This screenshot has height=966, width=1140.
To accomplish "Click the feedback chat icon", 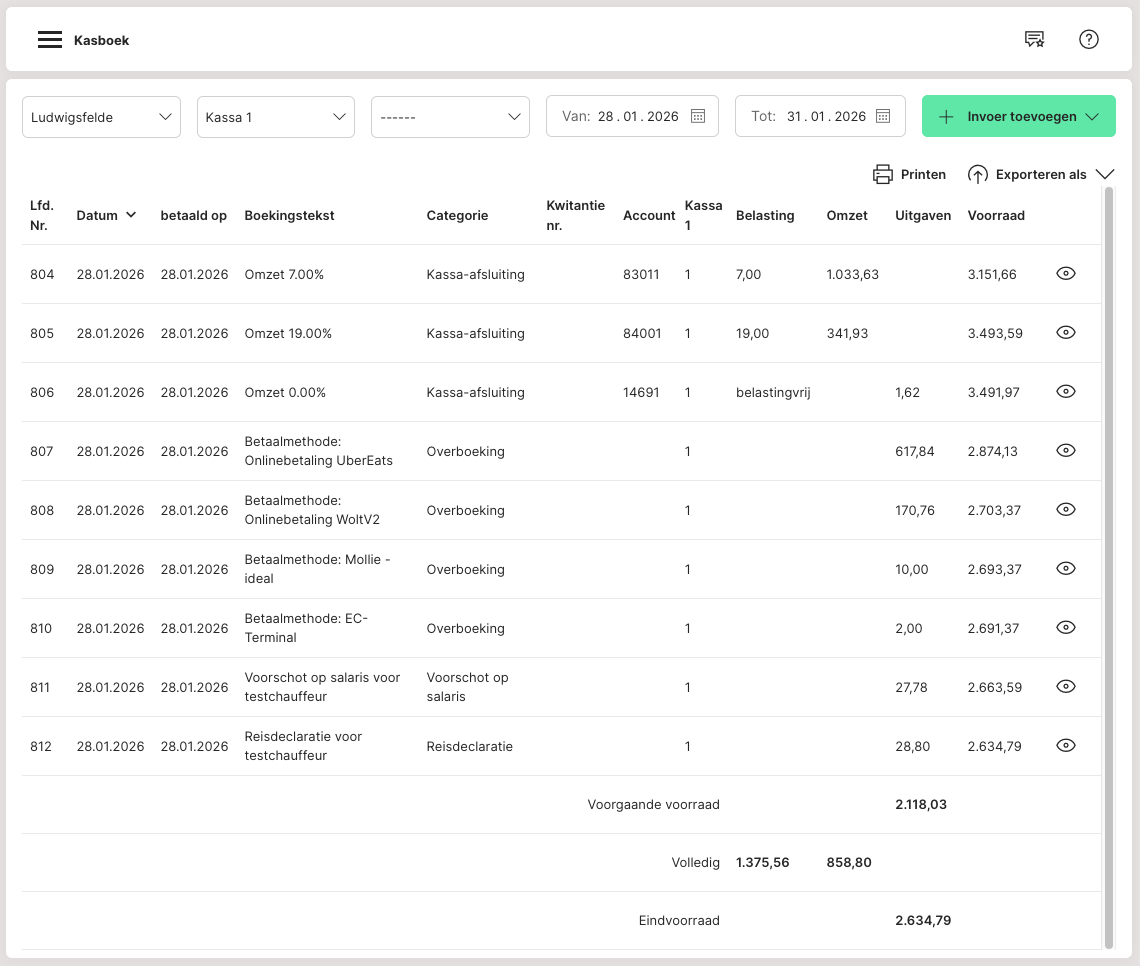I will tap(1034, 40).
